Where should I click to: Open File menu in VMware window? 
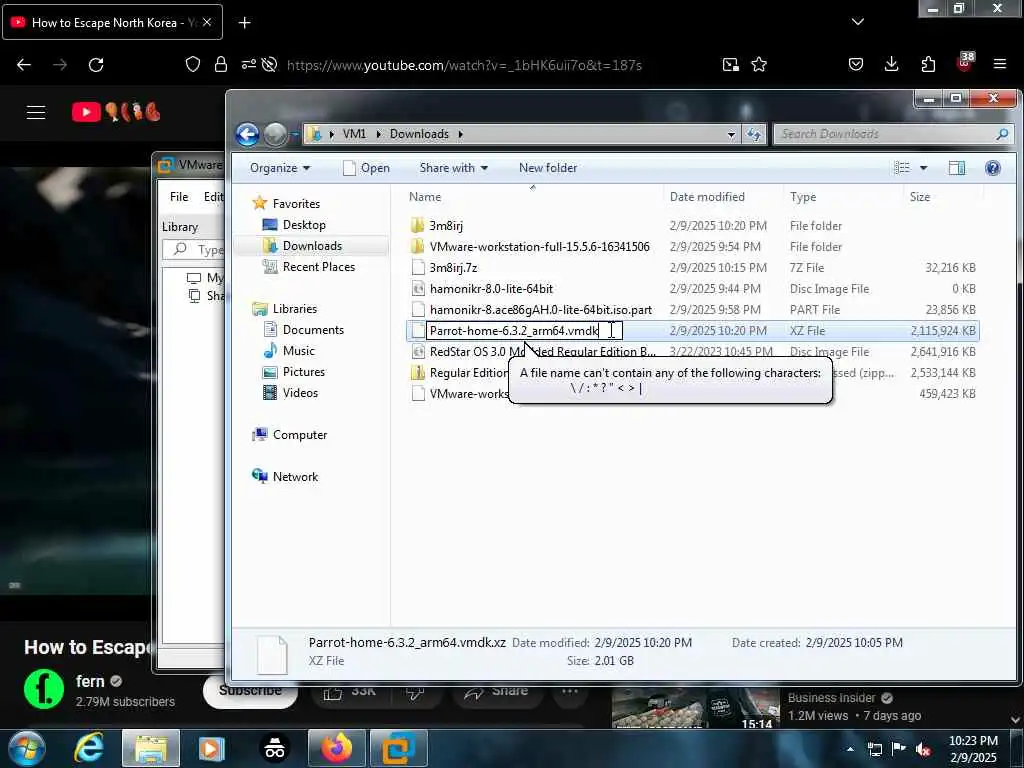(x=179, y=197)
